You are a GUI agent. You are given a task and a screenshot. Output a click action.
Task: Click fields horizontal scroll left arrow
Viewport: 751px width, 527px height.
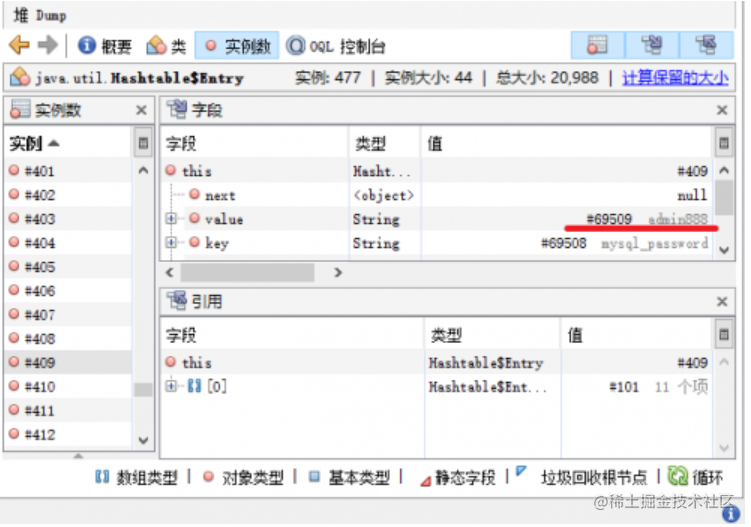click(x=170, y=272)
